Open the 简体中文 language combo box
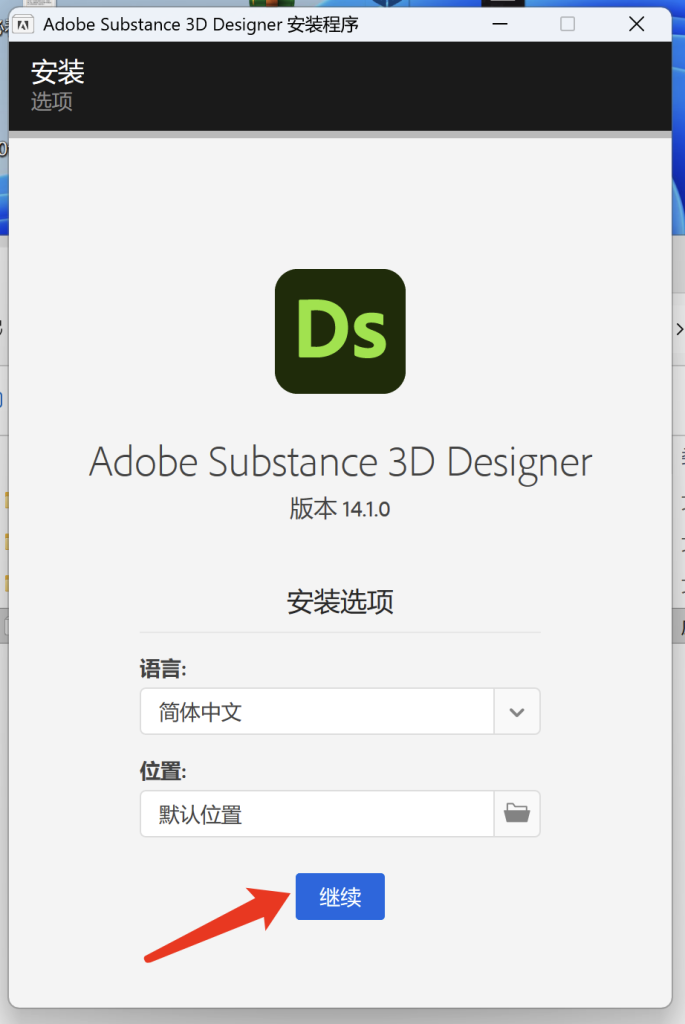The height and width of the screenshot is (1024, 685). pyautogui.click(x=317, y=712)
